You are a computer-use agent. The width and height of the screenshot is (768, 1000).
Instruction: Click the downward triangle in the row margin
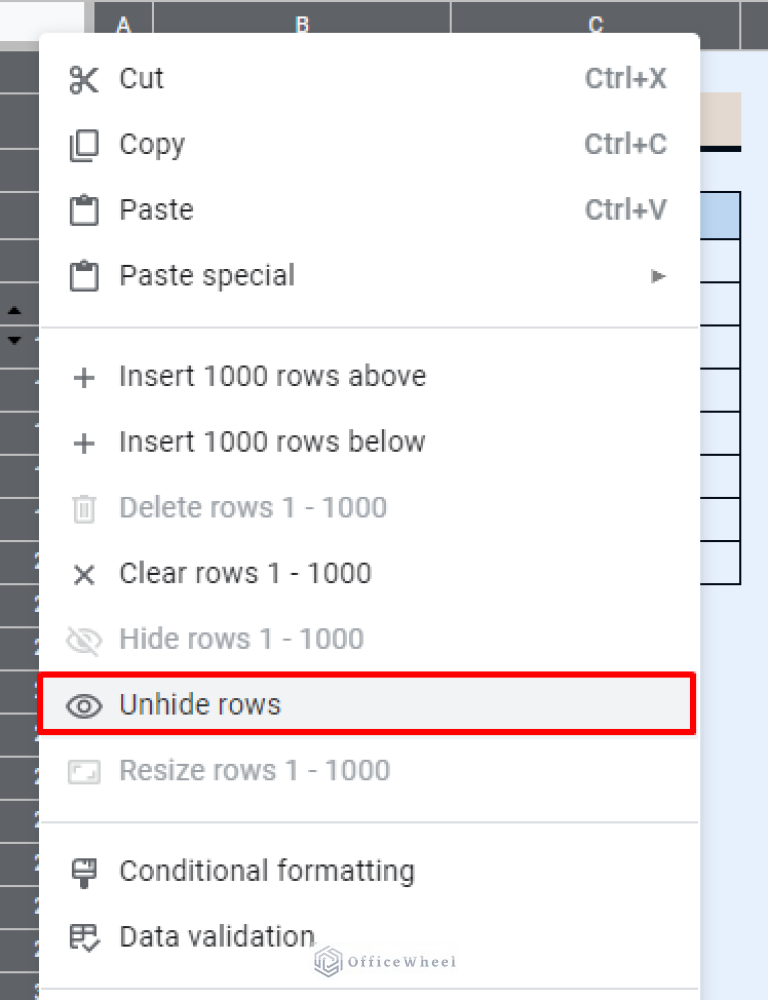[15, 339]
